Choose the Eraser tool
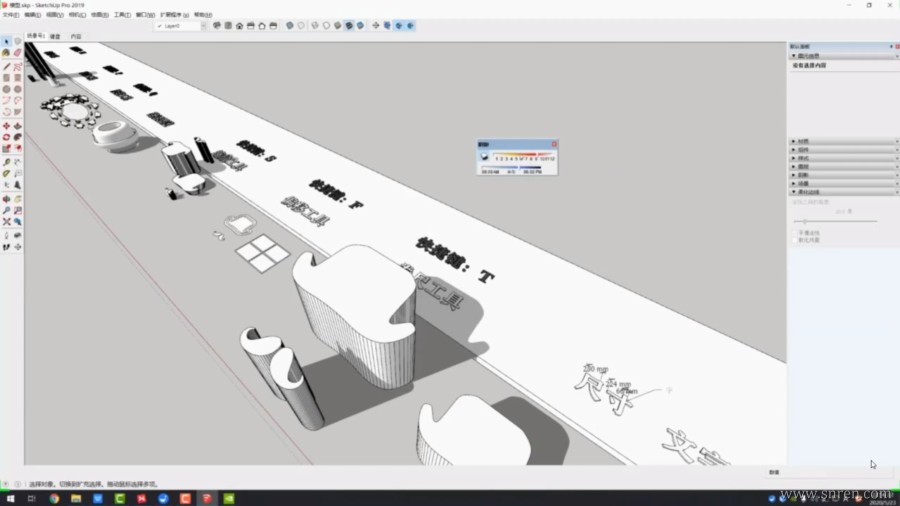This screenshot has height=506, width=900. [18, 53]
